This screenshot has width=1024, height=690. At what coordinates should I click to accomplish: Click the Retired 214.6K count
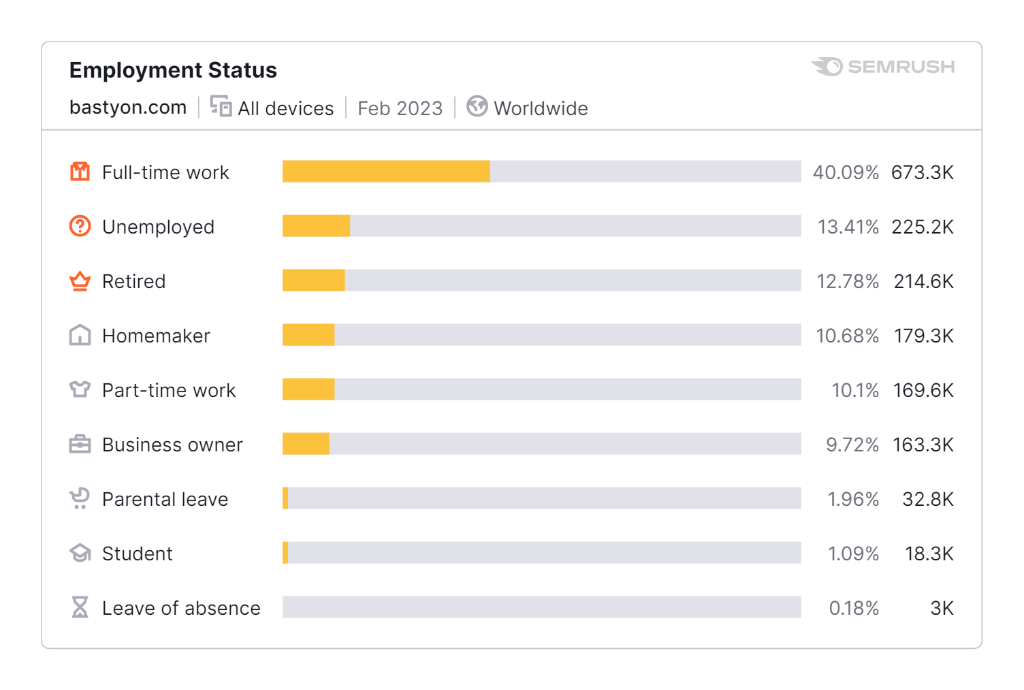(923, 281)
